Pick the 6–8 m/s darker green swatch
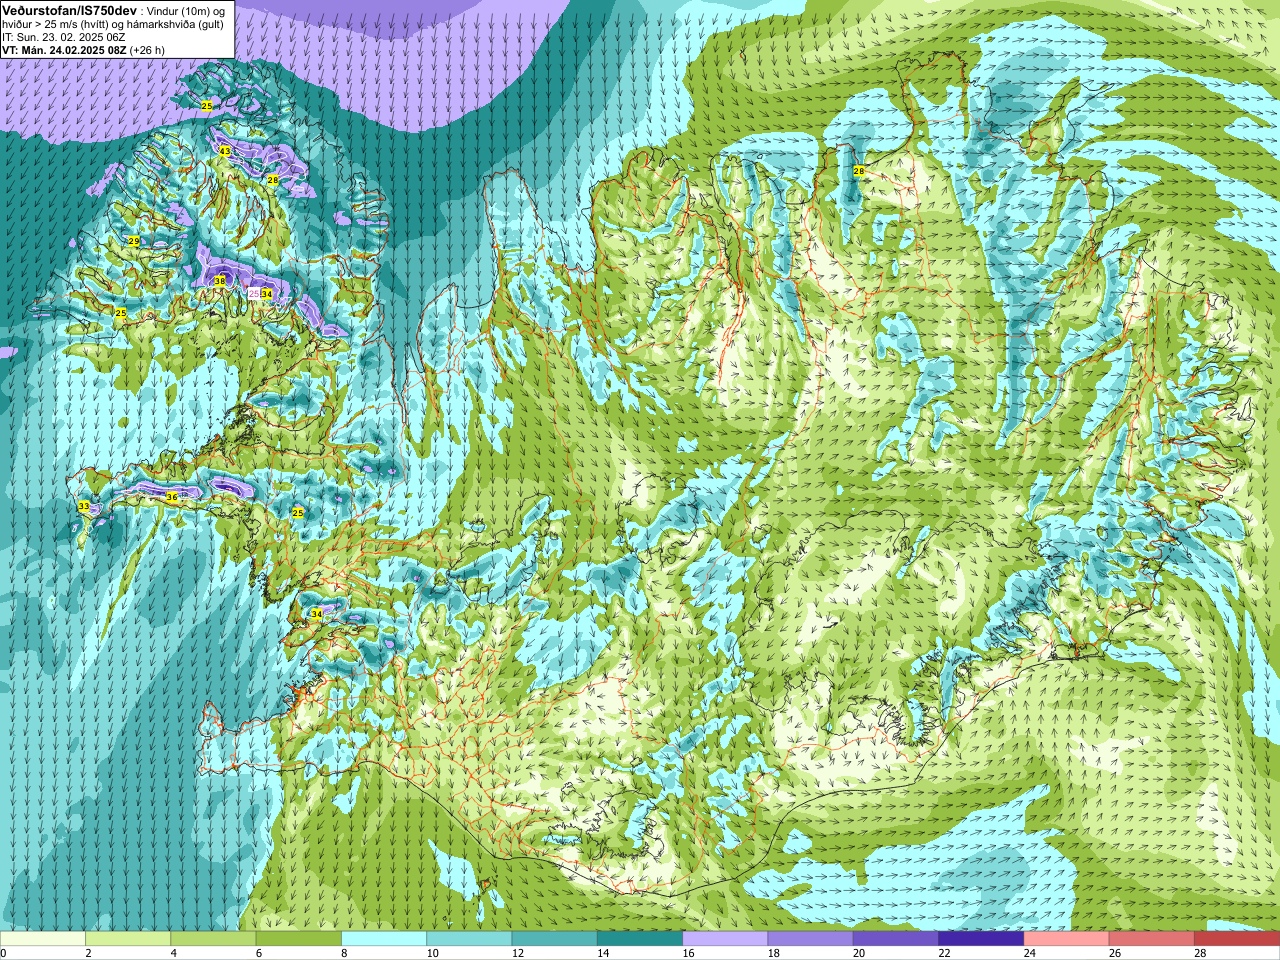 click(298, 939)
